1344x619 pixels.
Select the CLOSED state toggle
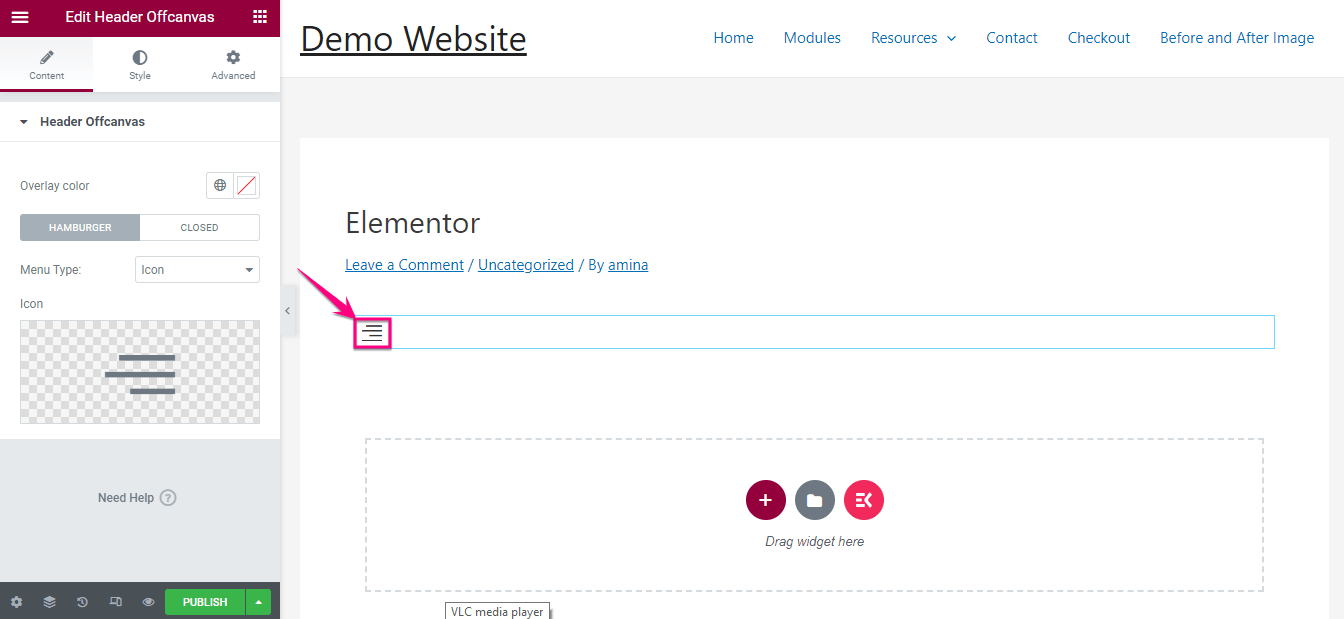[x=199, y=227]
